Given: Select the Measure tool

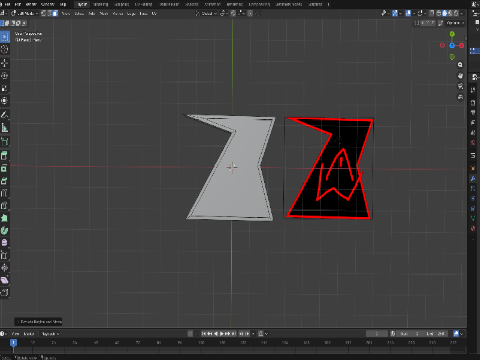Looking at the screenshot, I should 5,128.
